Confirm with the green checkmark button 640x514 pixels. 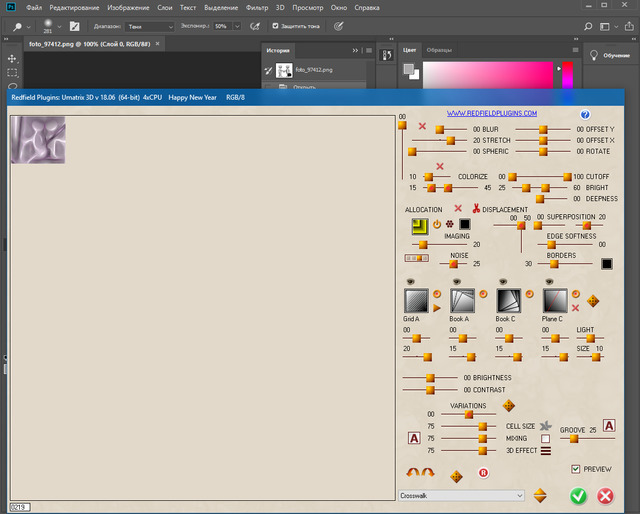(x=577, y=495)
